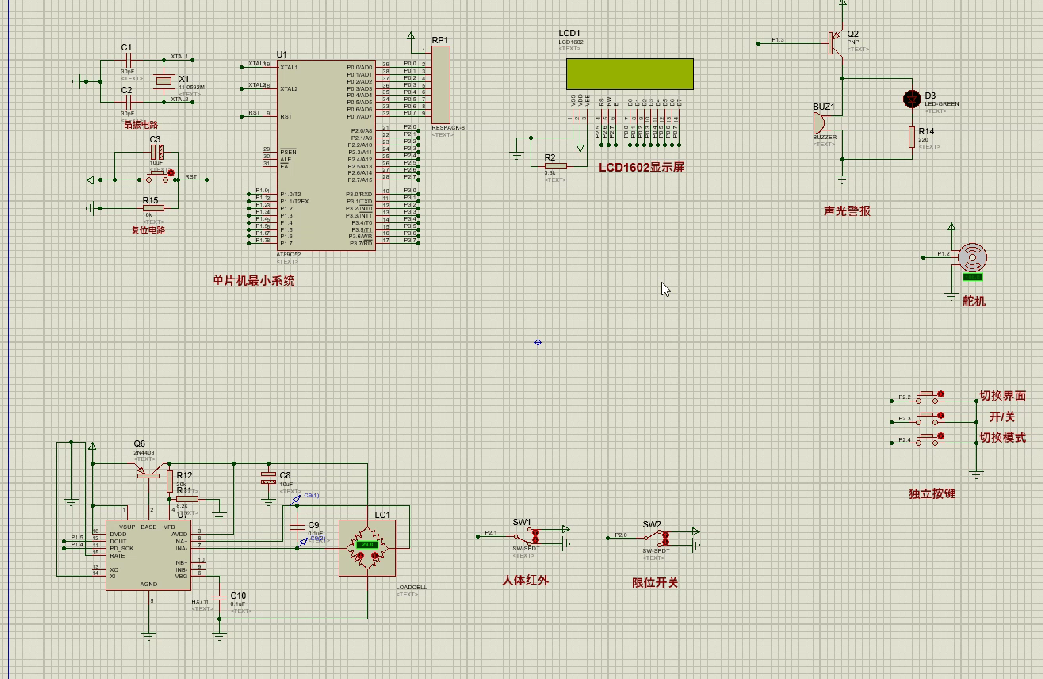This screenshot has height=679, width=1043.
Task: Select the servo motor component
Action: point(972,259)
